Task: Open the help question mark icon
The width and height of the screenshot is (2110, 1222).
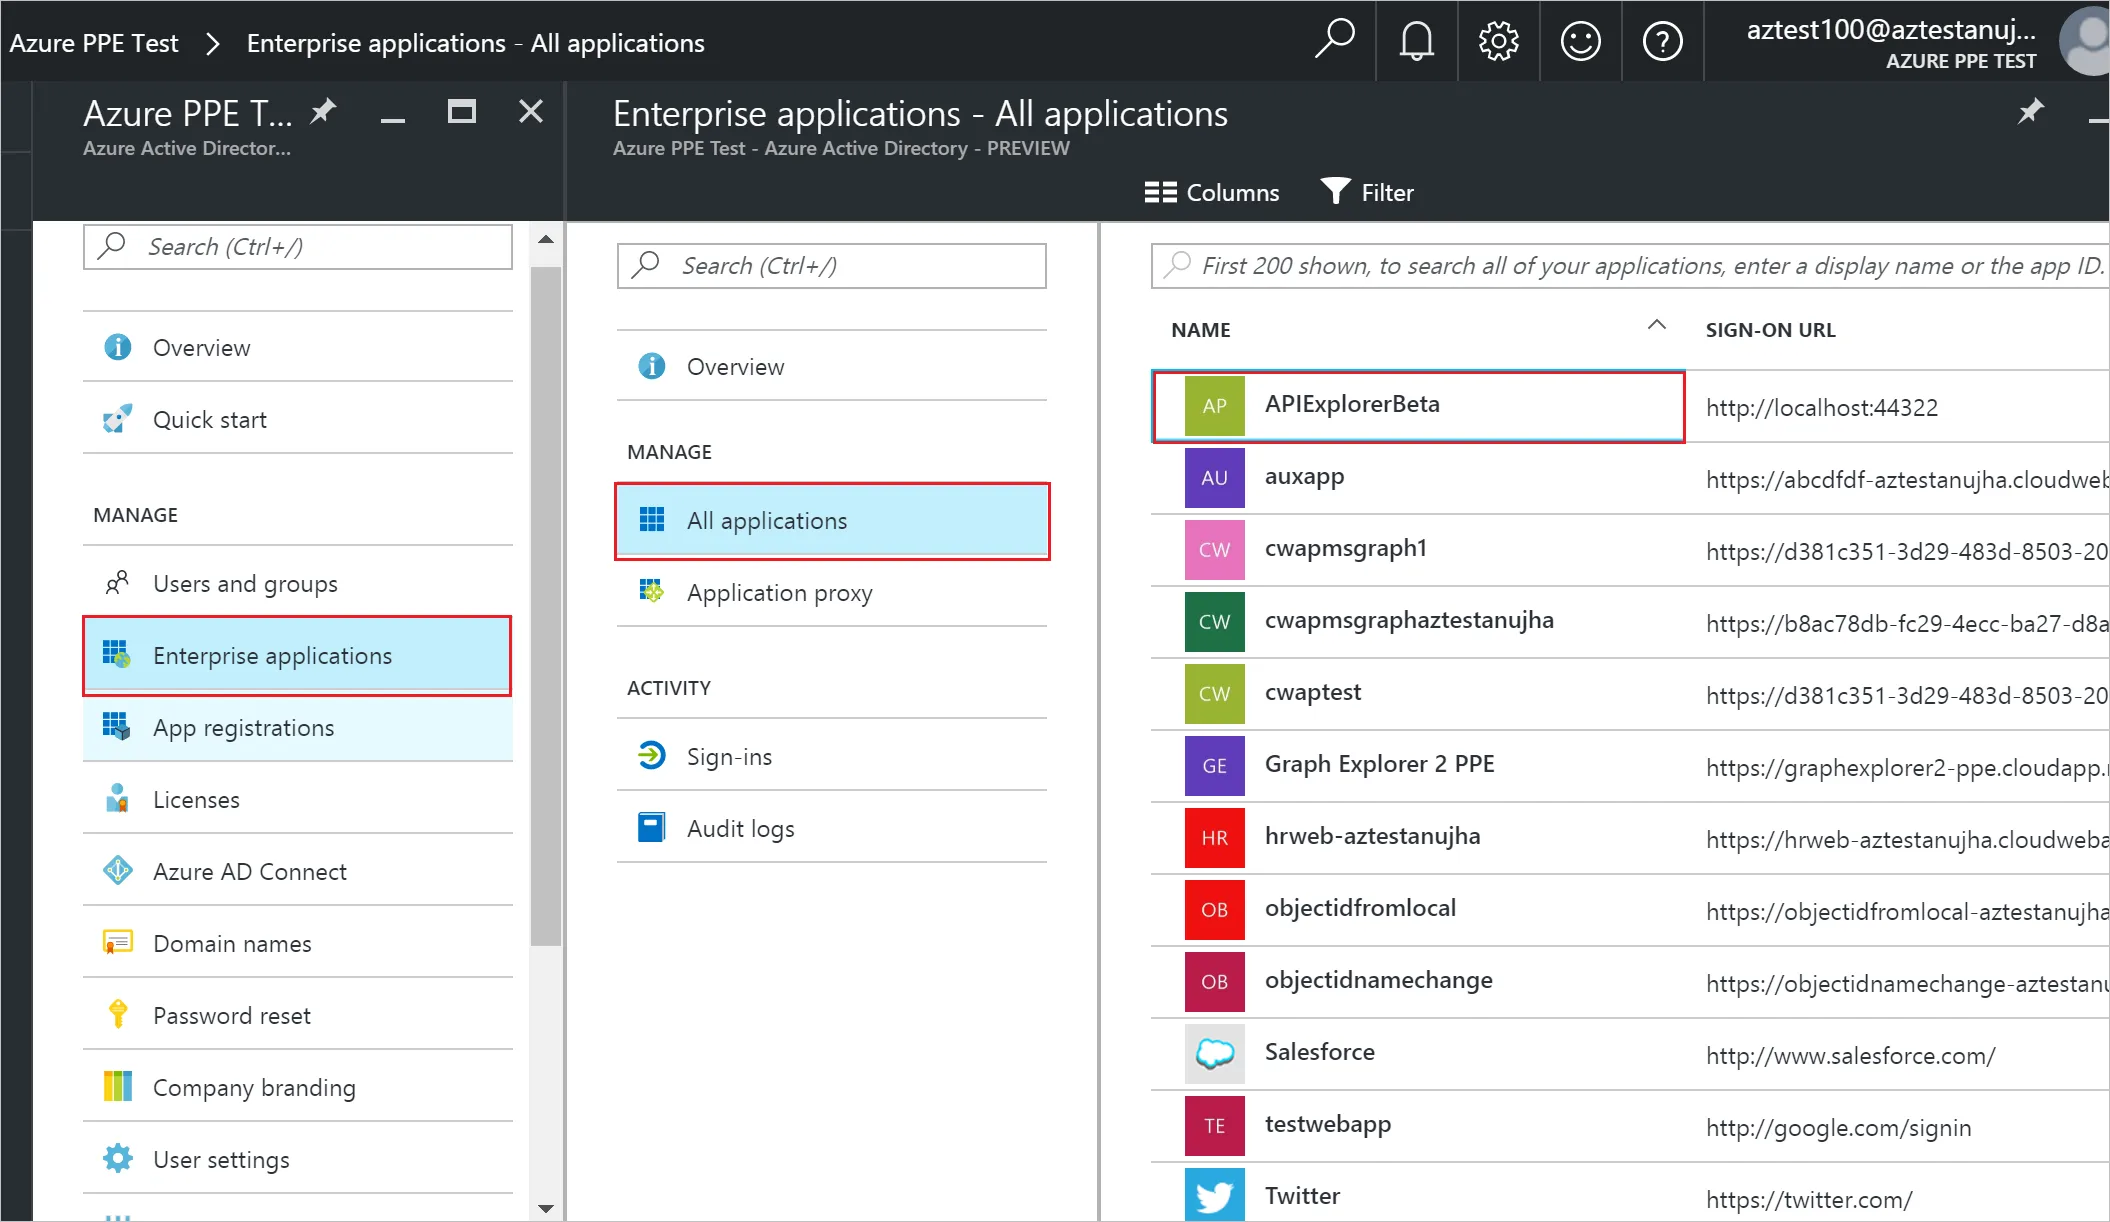Action: (x=1662, y=42)
